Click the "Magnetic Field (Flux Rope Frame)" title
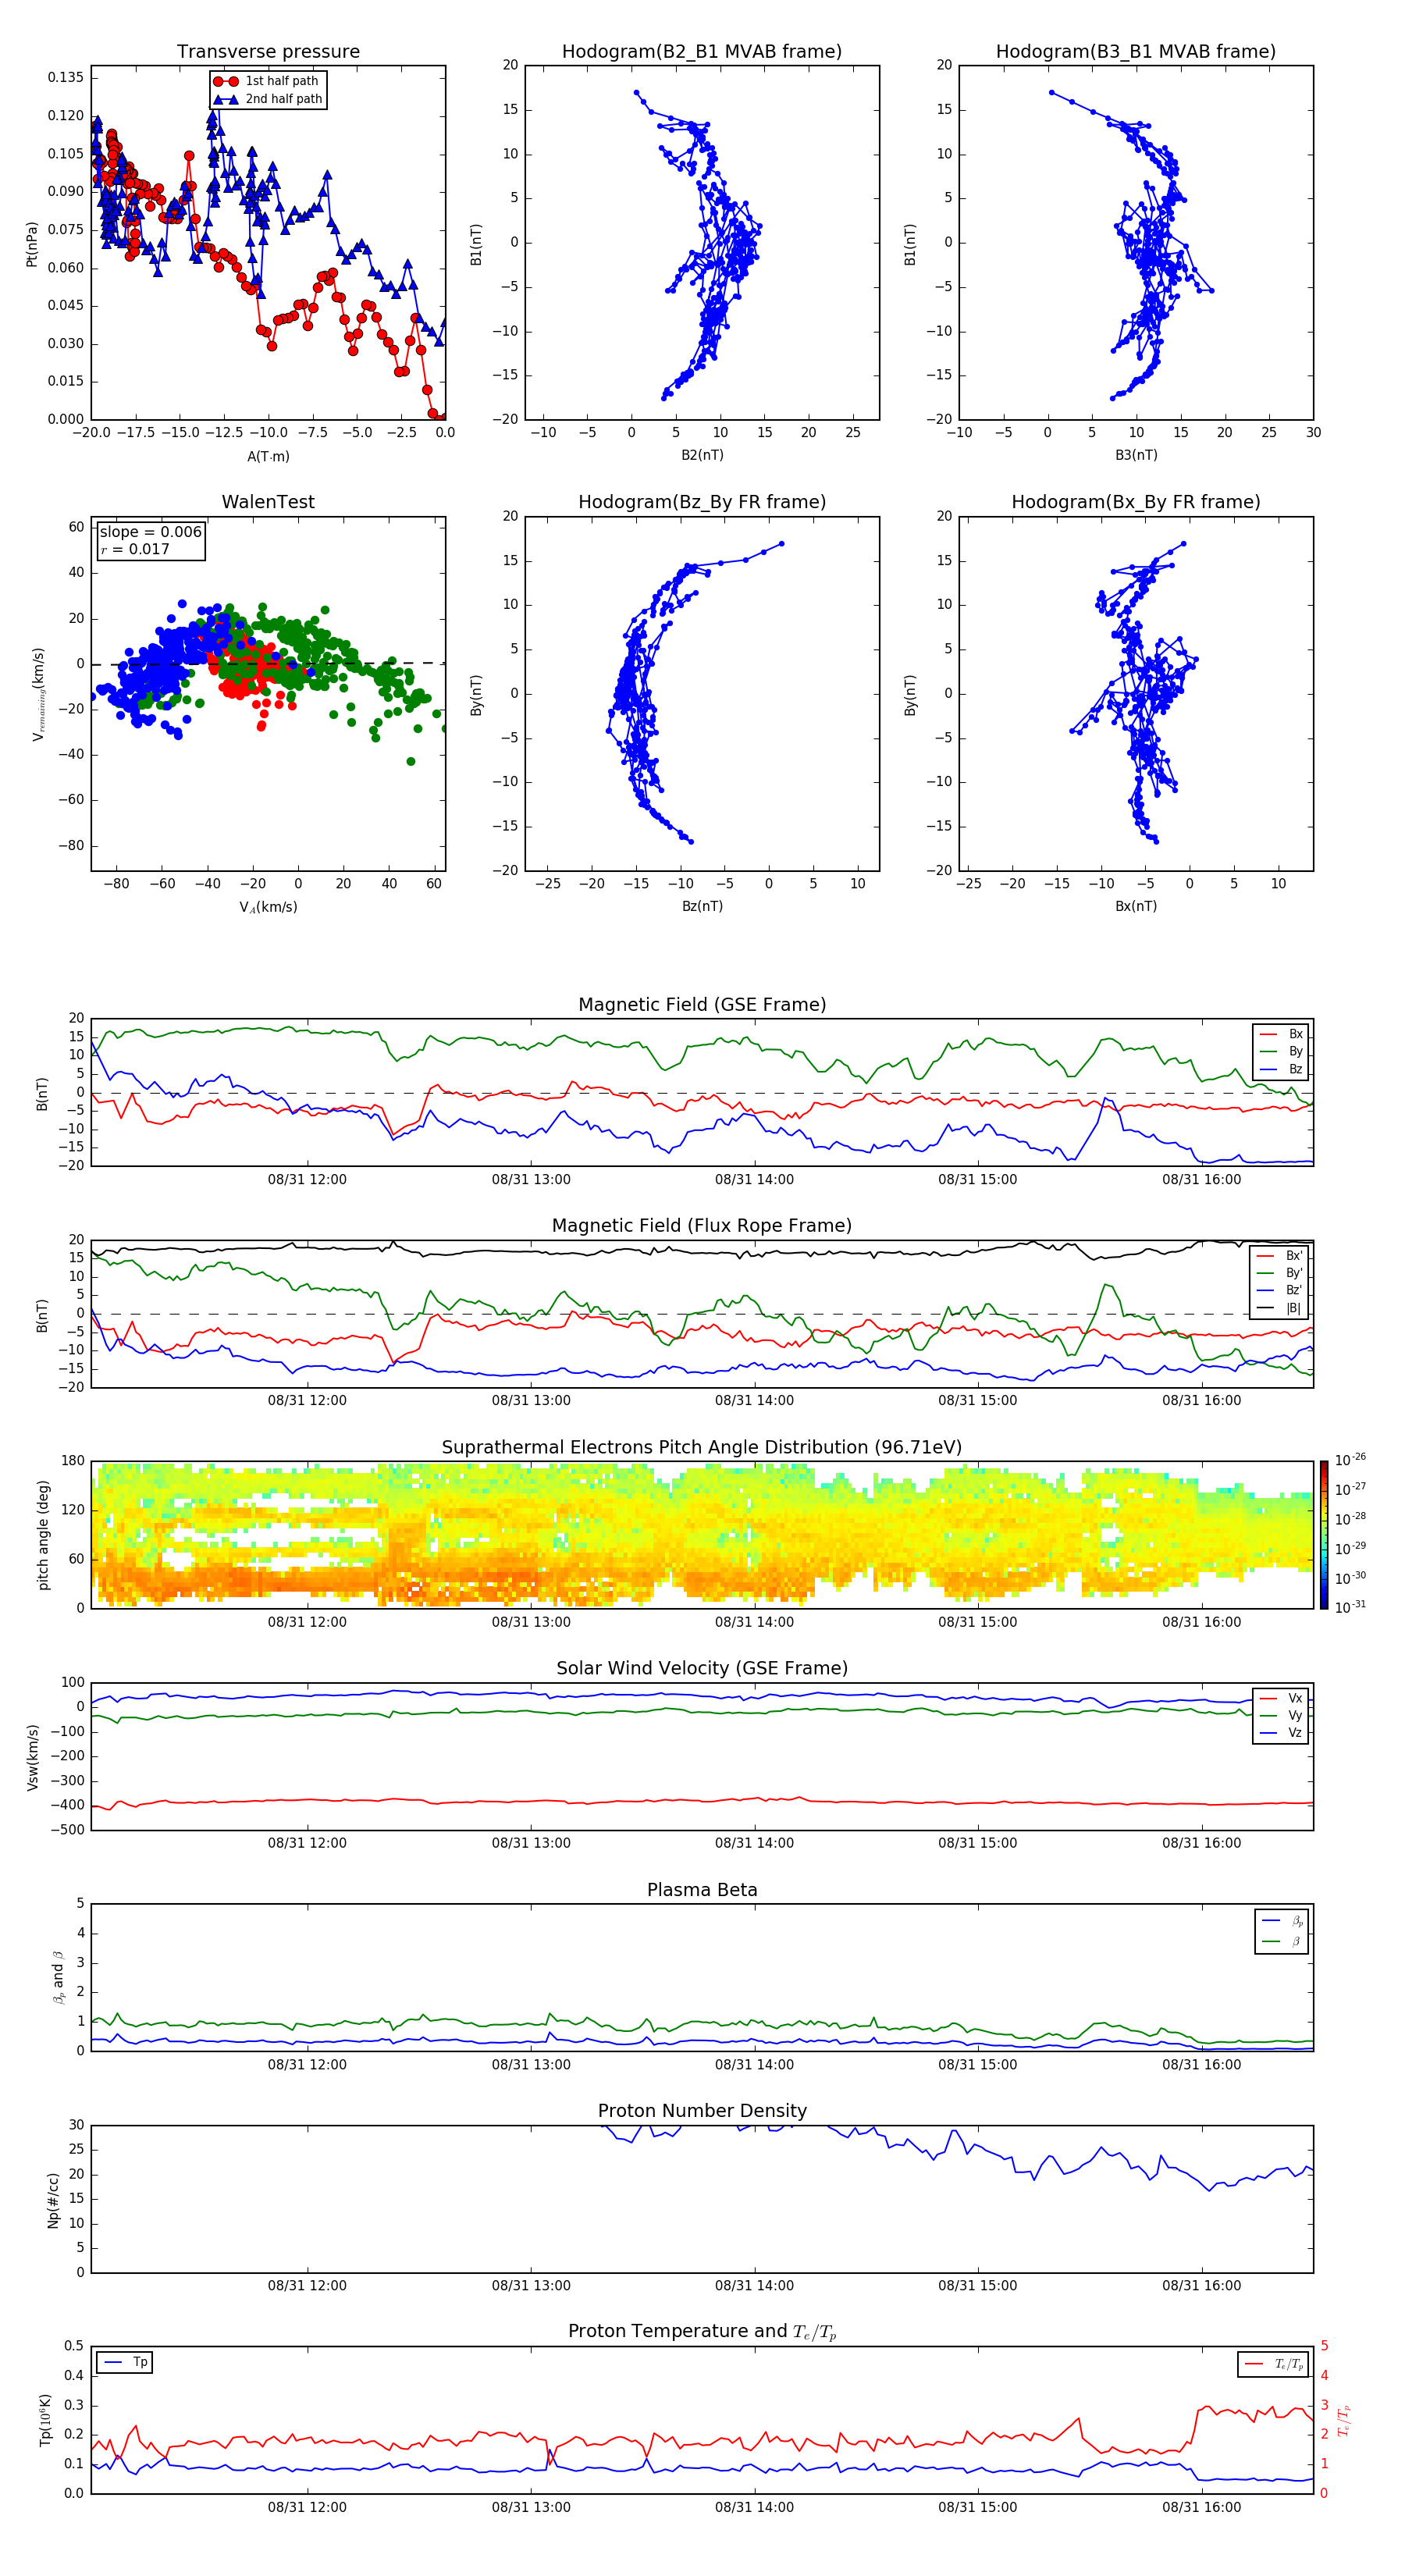1405x2576 pixels. [x=702, y=1226]
